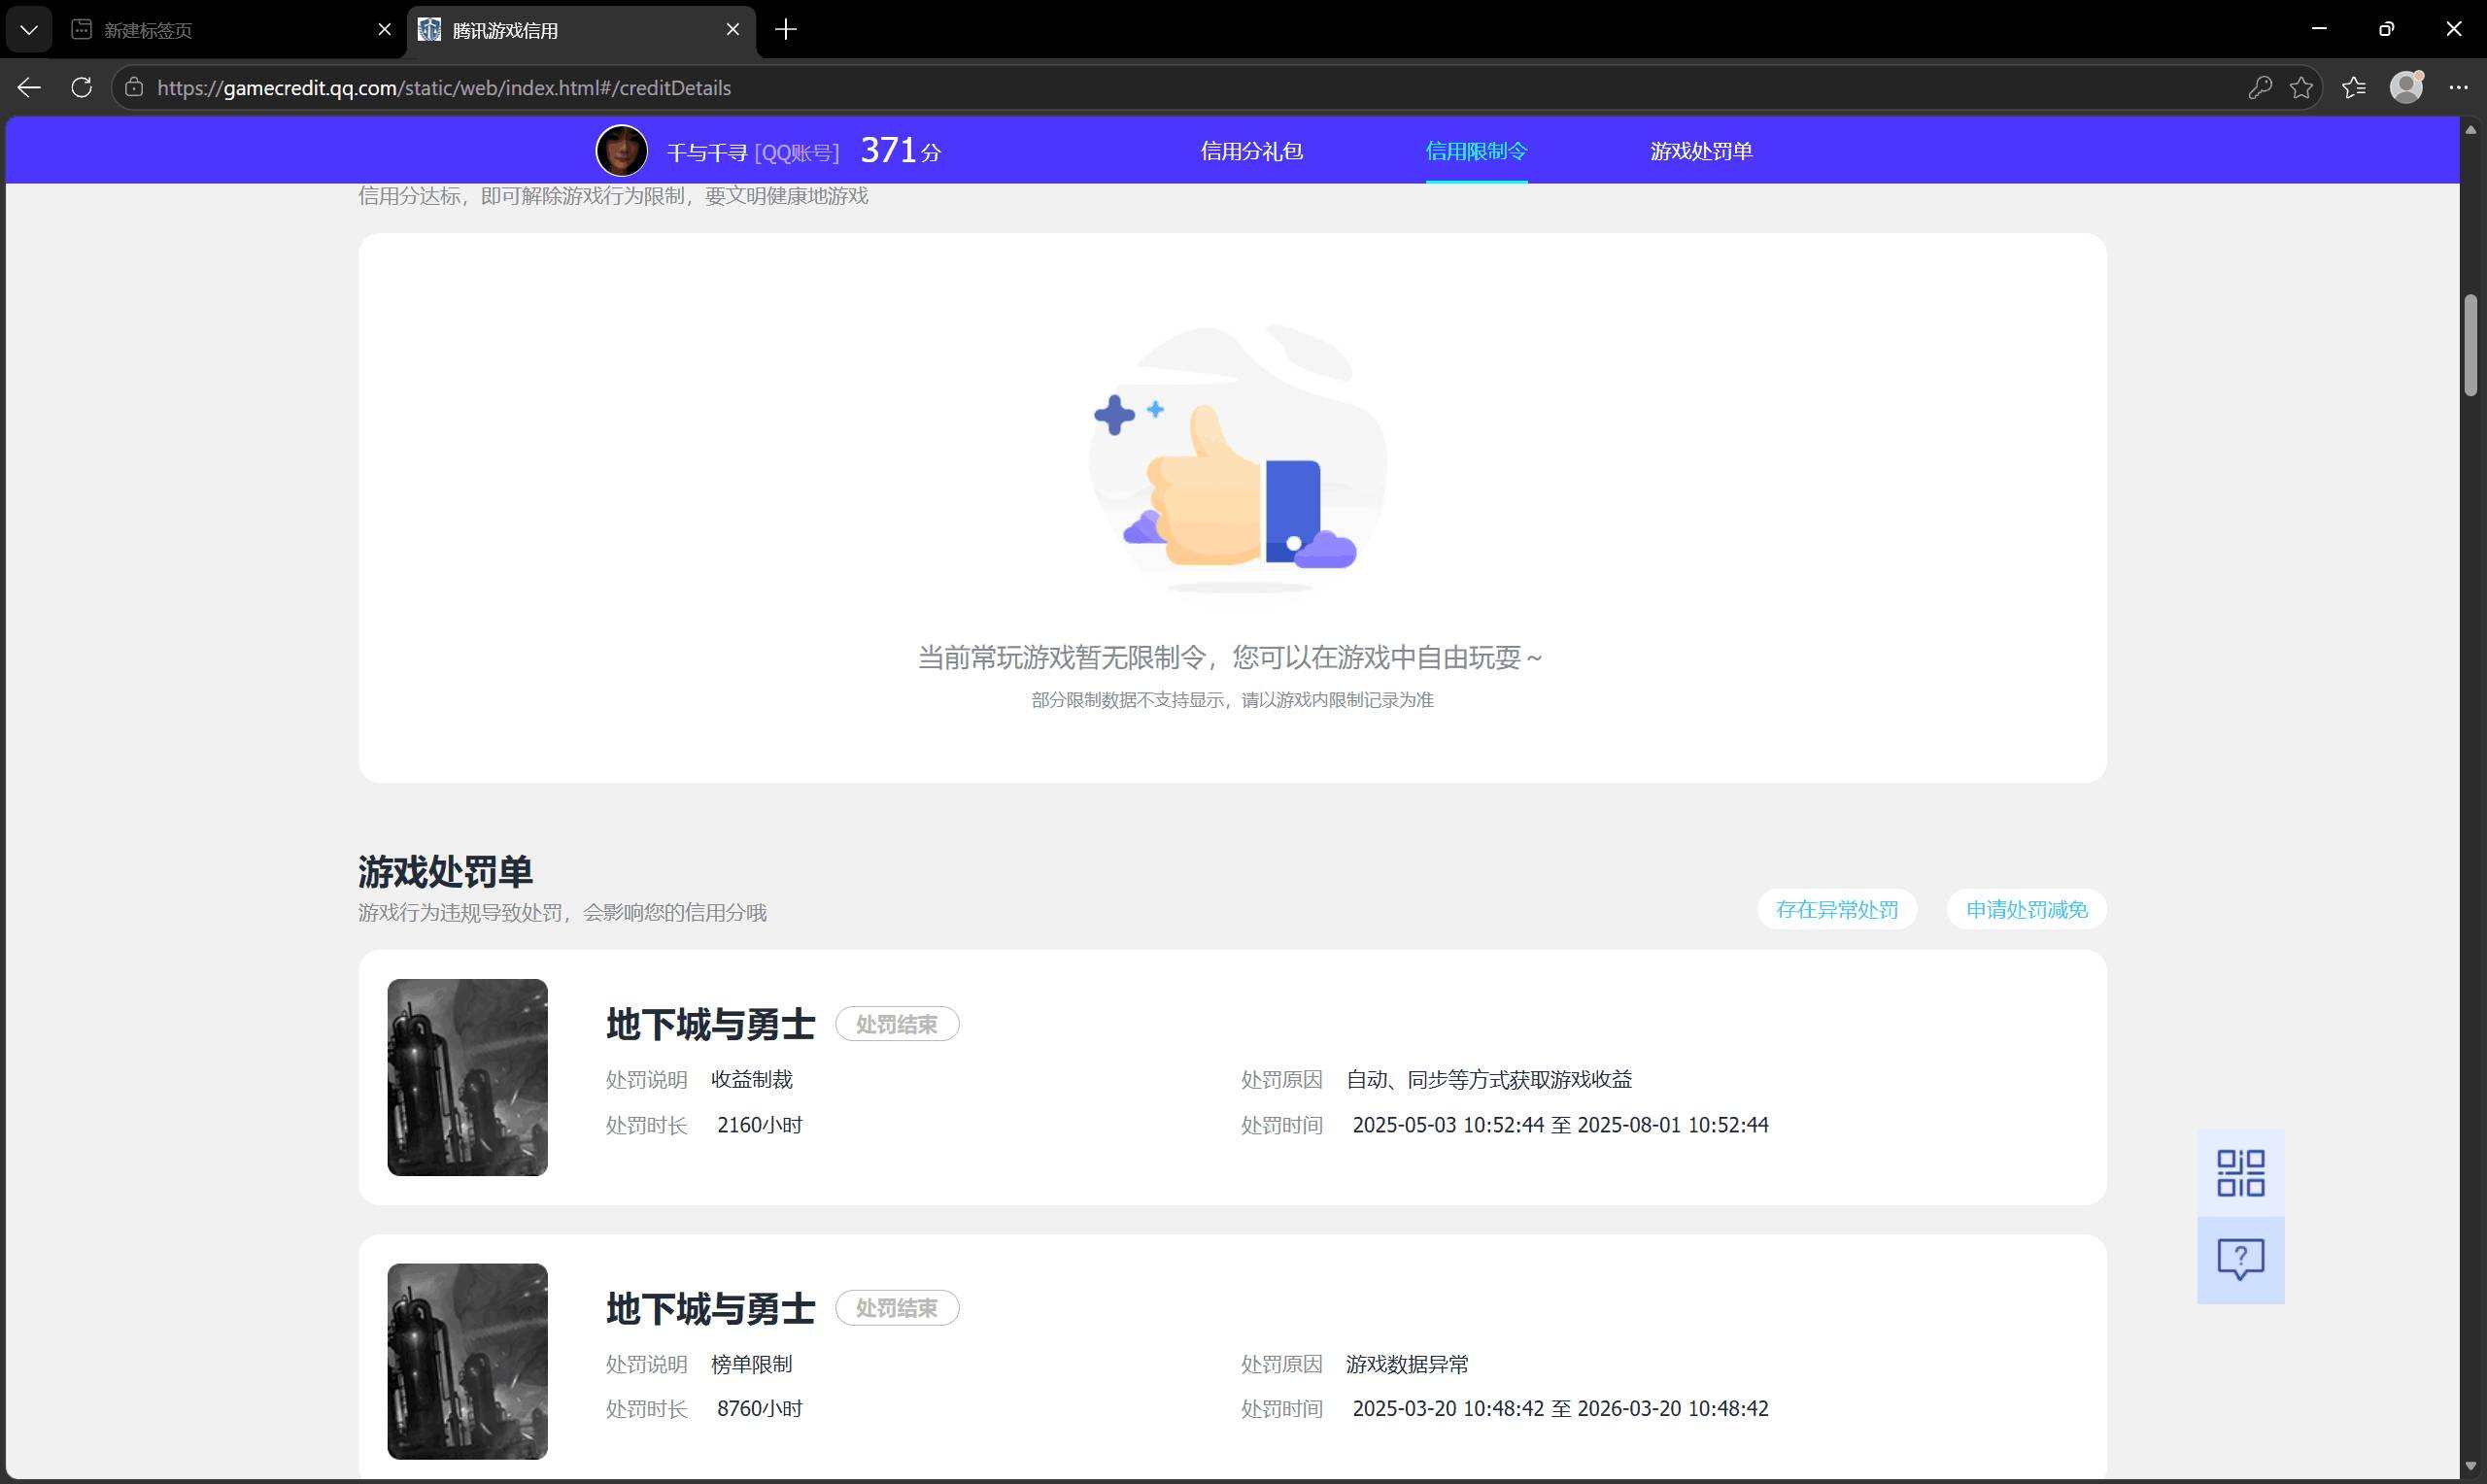Select the 8760小时 duration value
This screenshot has width=2487, height=1484.
[x=760, y=1409]
